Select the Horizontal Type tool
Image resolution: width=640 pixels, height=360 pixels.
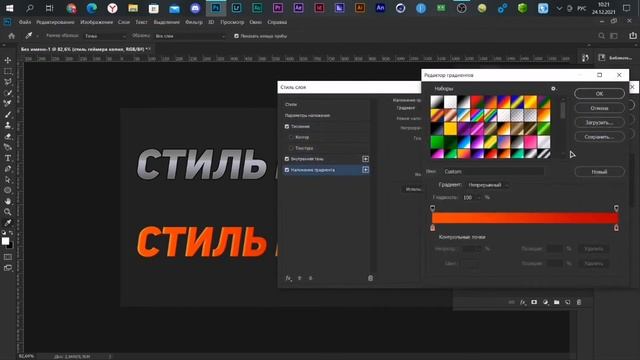8,158
